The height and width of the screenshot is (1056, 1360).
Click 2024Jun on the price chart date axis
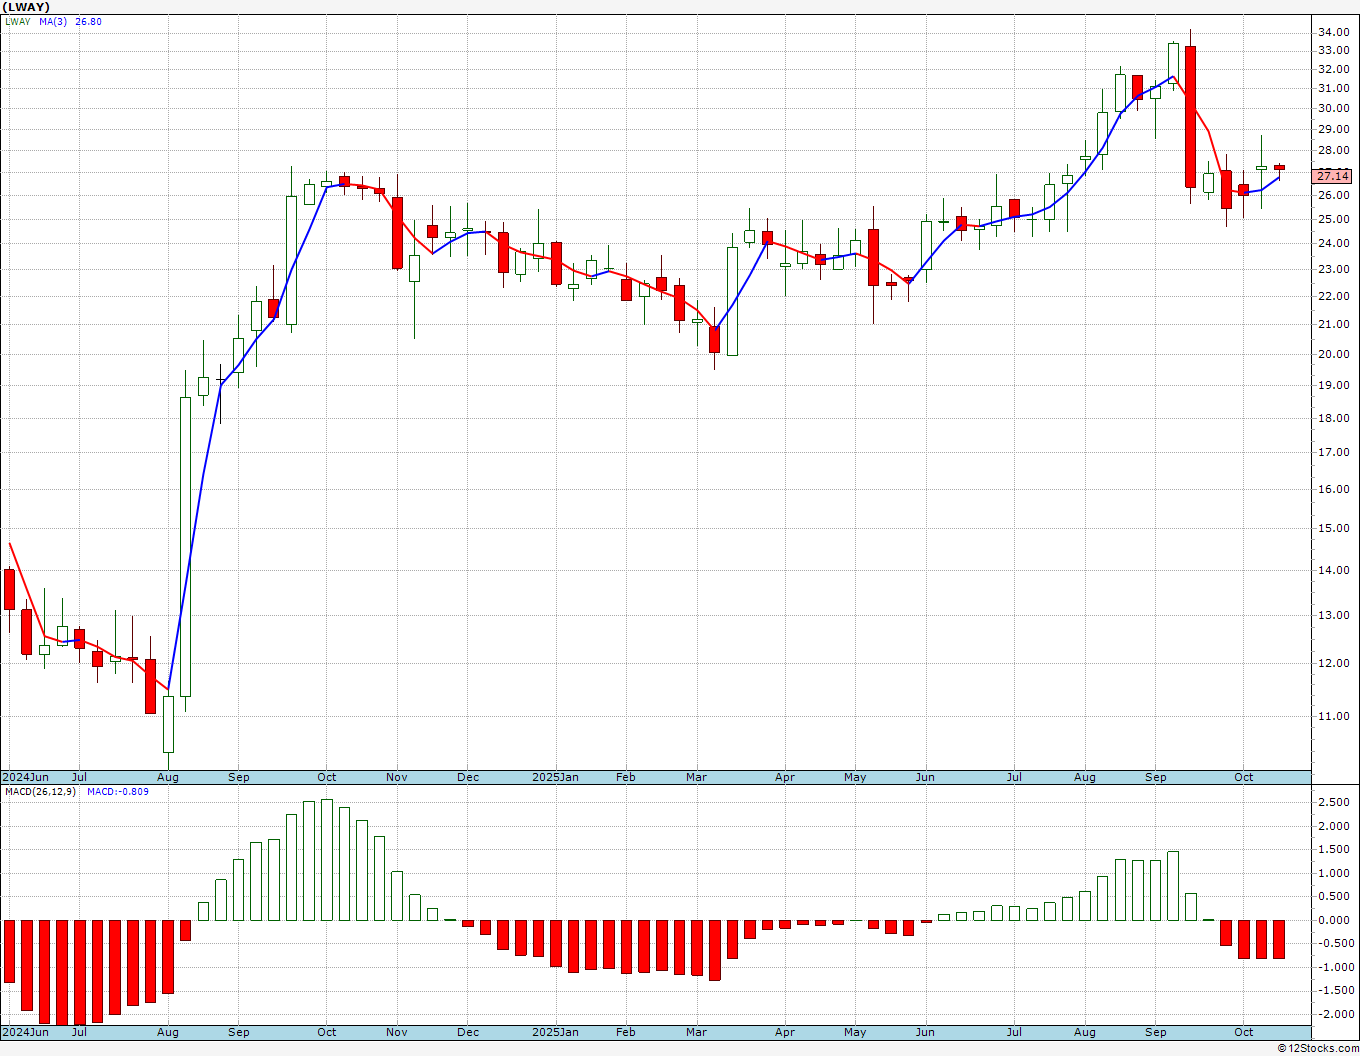26,777
